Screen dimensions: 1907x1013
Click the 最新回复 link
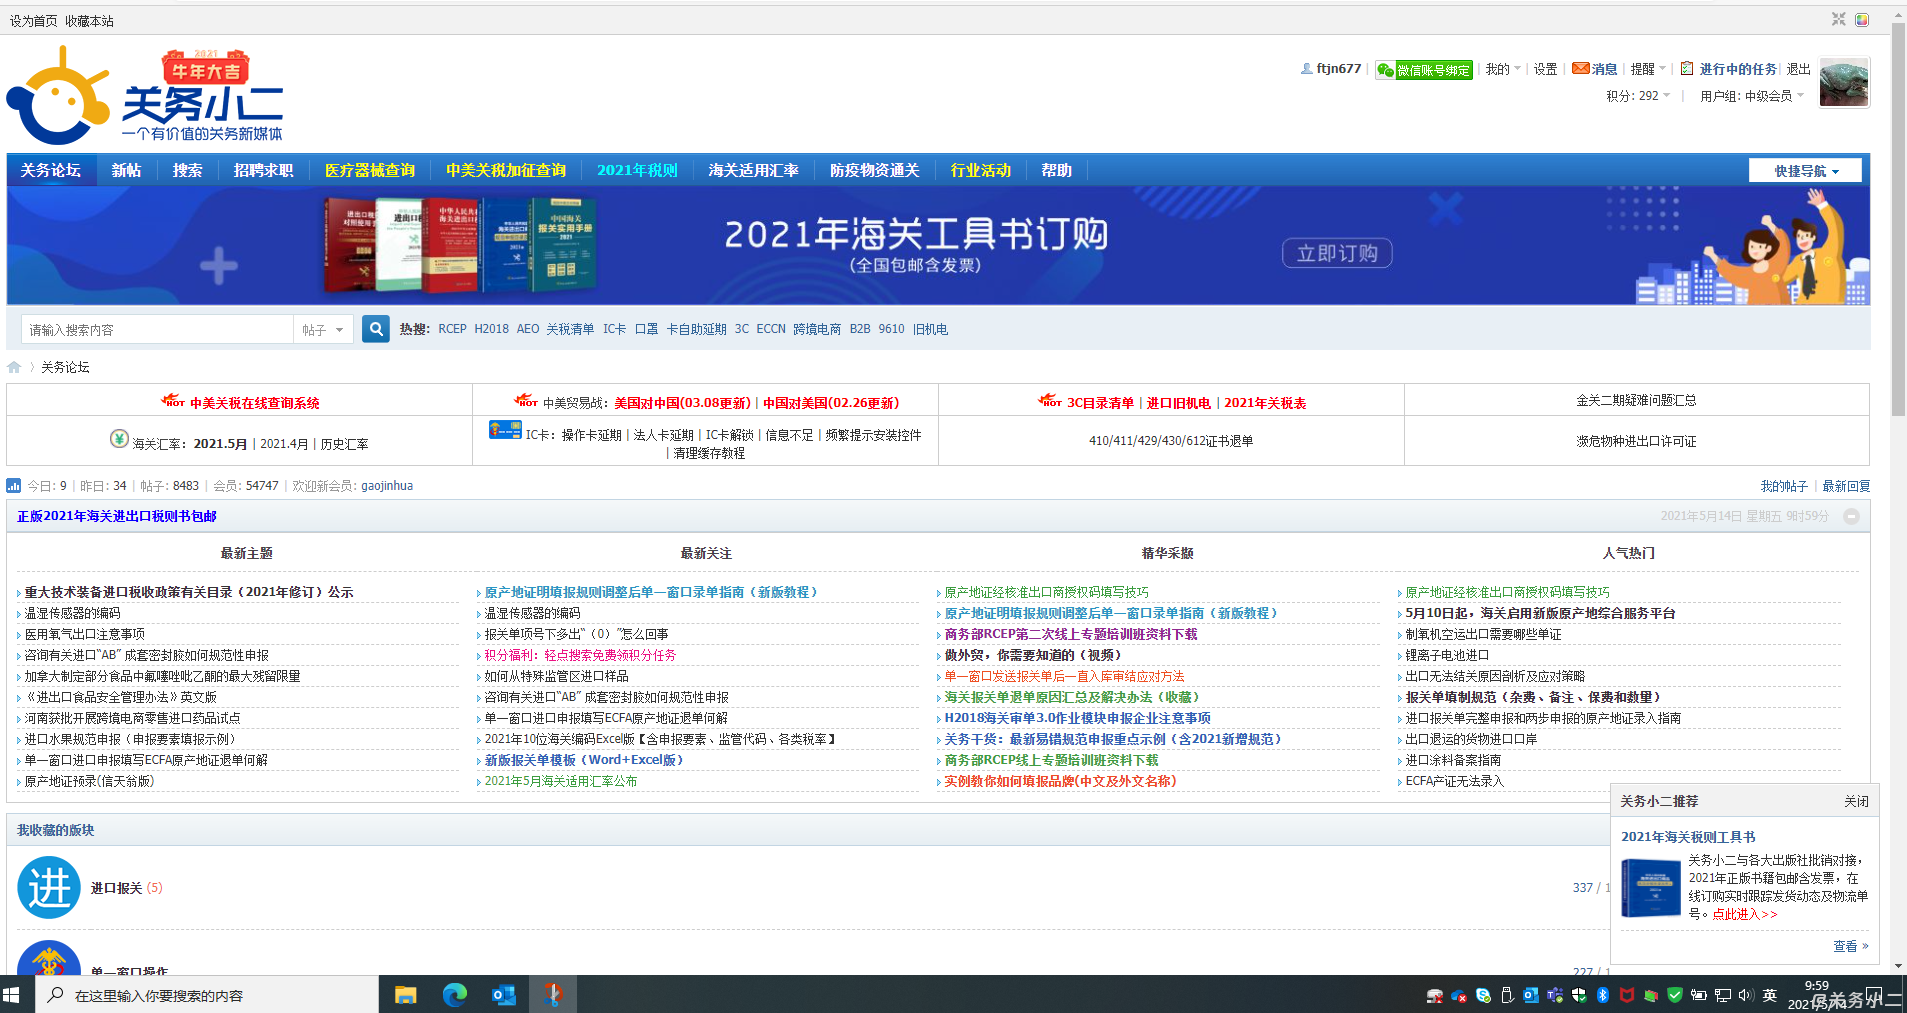tap(1846, 486)
